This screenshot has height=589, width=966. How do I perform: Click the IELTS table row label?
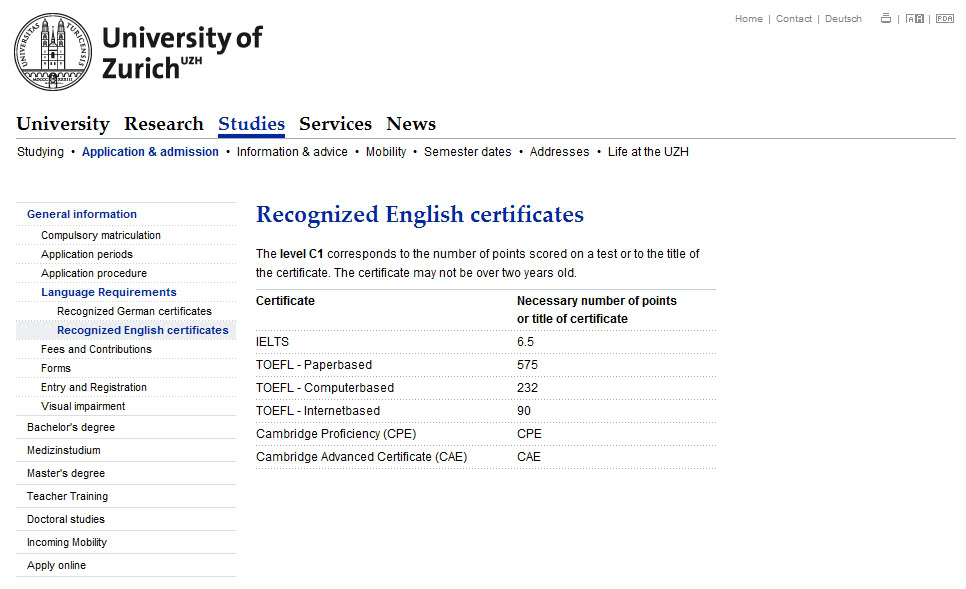tap(272, 342)
